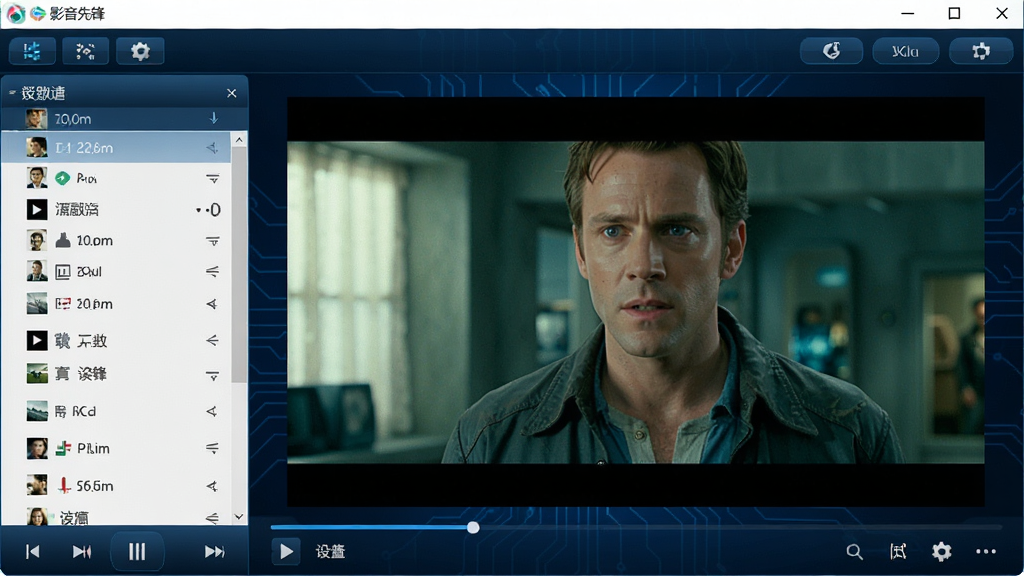Skip to the next track

point(214,552)
